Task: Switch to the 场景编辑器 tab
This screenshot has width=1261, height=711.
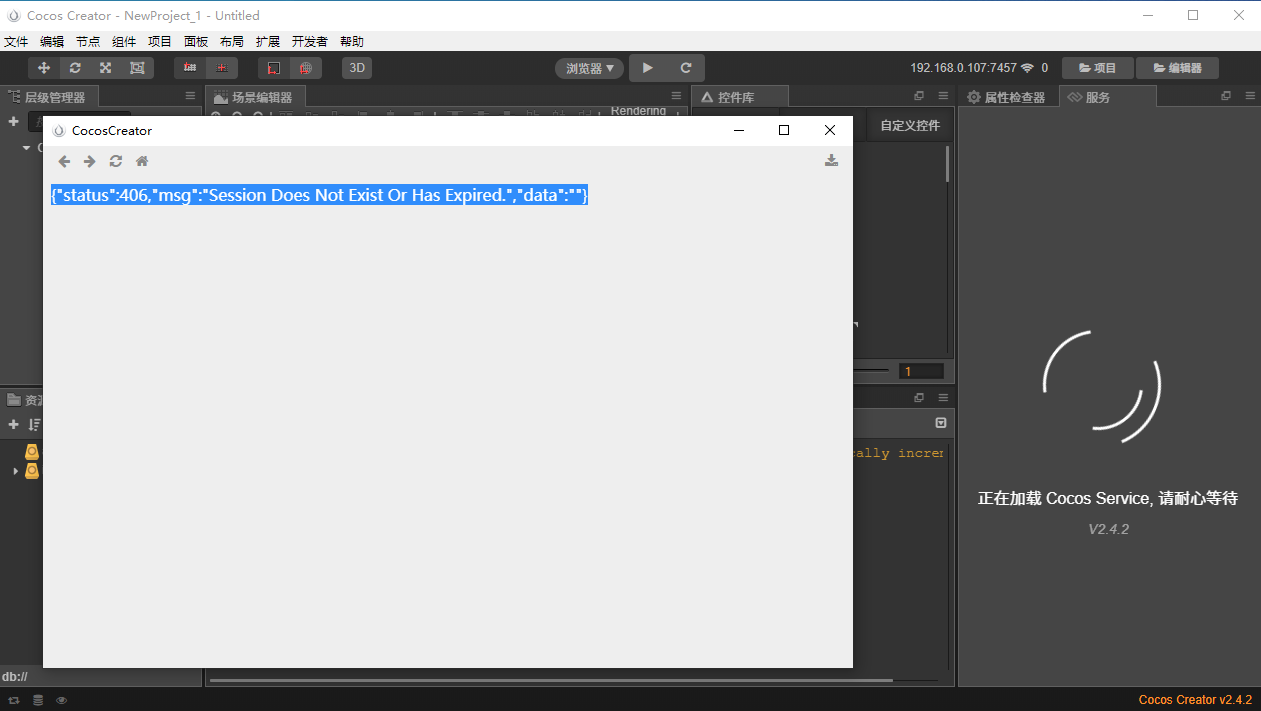Action: click(x=254, y=97)
